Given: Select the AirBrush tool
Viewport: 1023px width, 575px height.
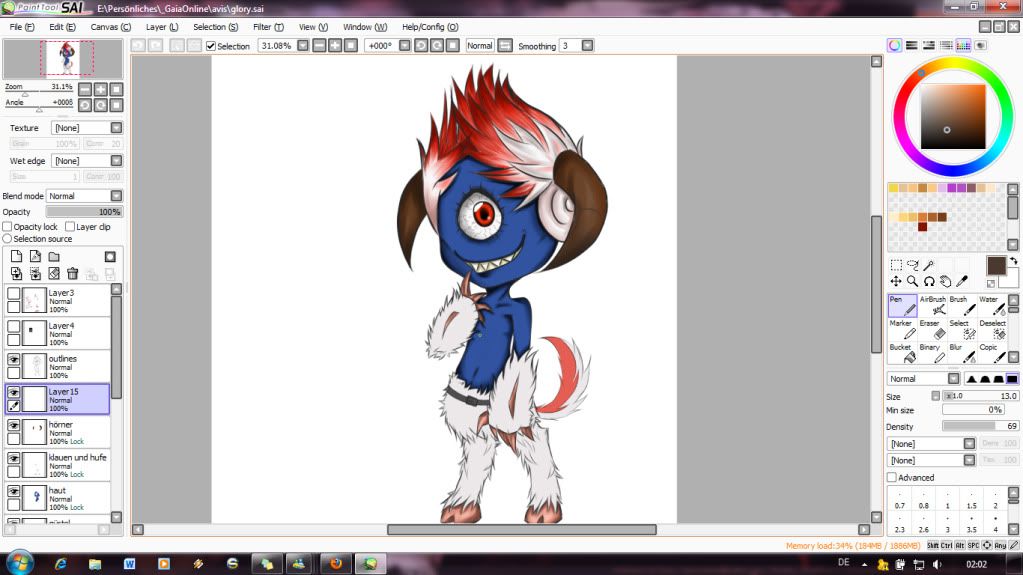Looking at the screenshot, I should [932, 305].
